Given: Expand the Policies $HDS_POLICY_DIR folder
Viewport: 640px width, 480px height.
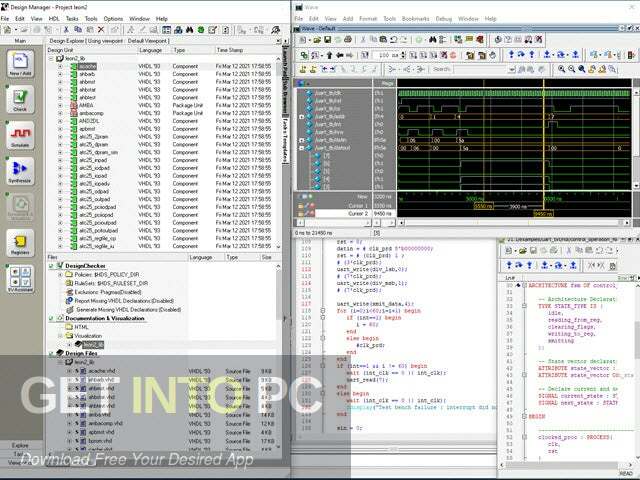Looking at the screenshot, I should (x=60, y=275).
